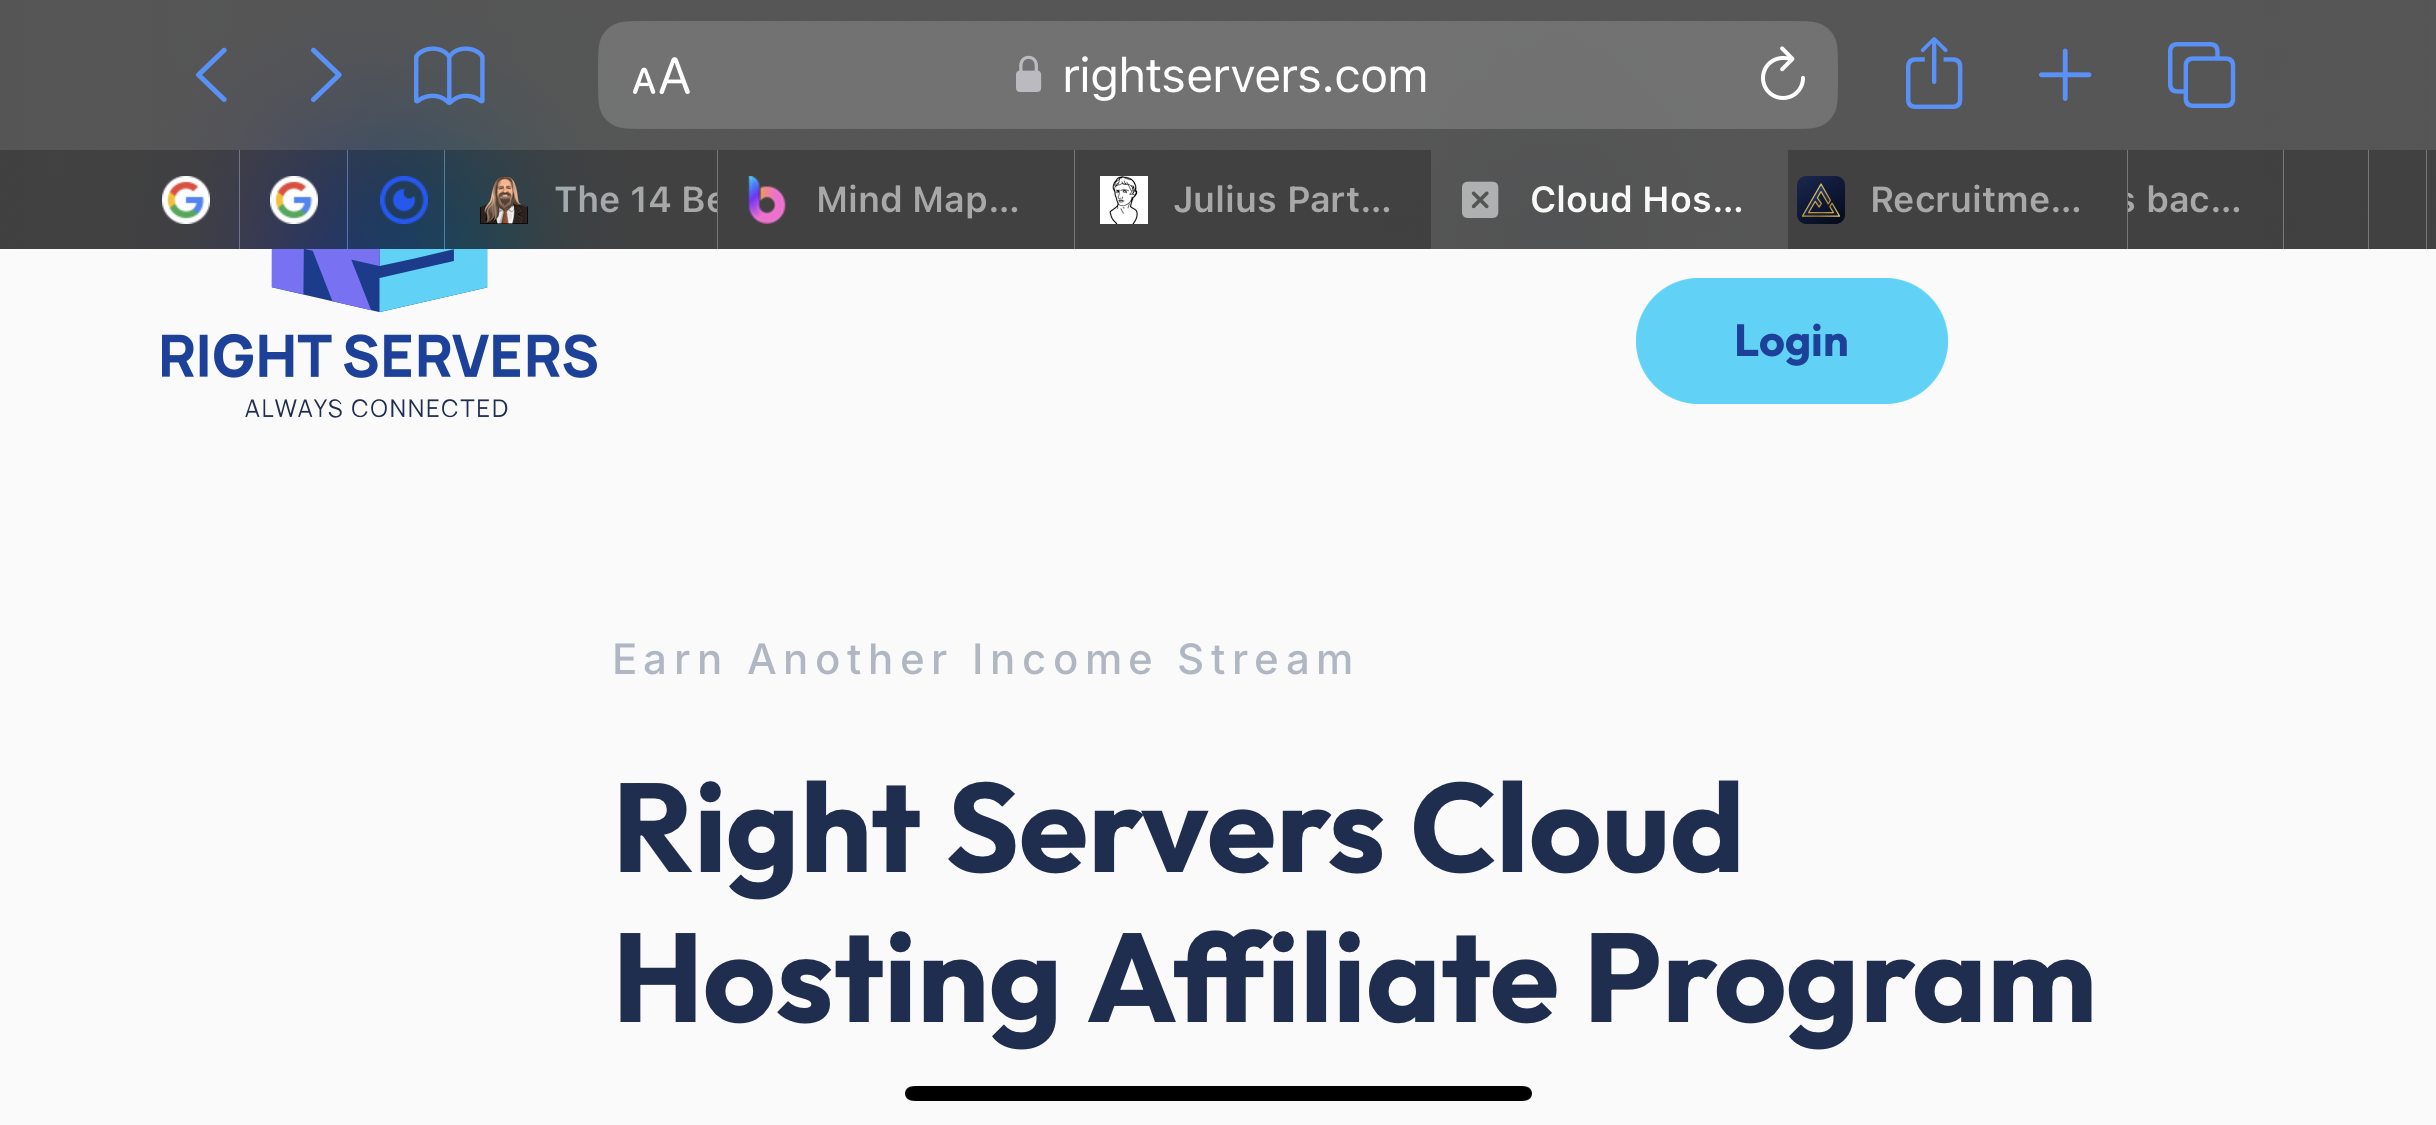2436x1125 pixels.
Task: Add a new tab with plus icon
Action: (x=2065, y=75)
